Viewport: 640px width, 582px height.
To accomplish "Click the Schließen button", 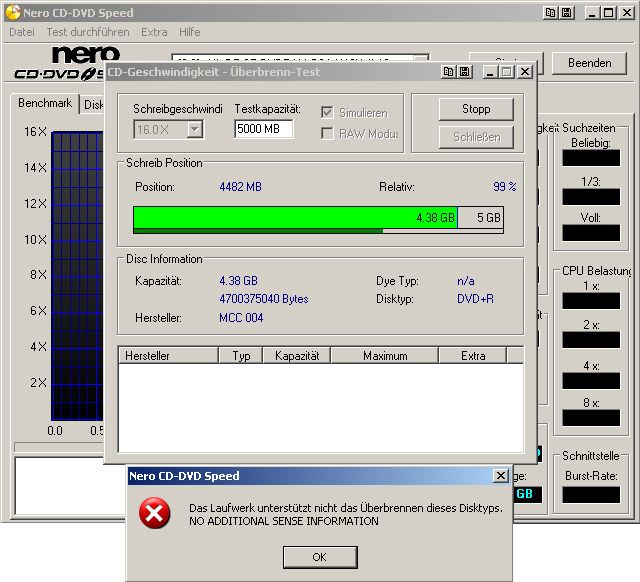I will point(476,137).
